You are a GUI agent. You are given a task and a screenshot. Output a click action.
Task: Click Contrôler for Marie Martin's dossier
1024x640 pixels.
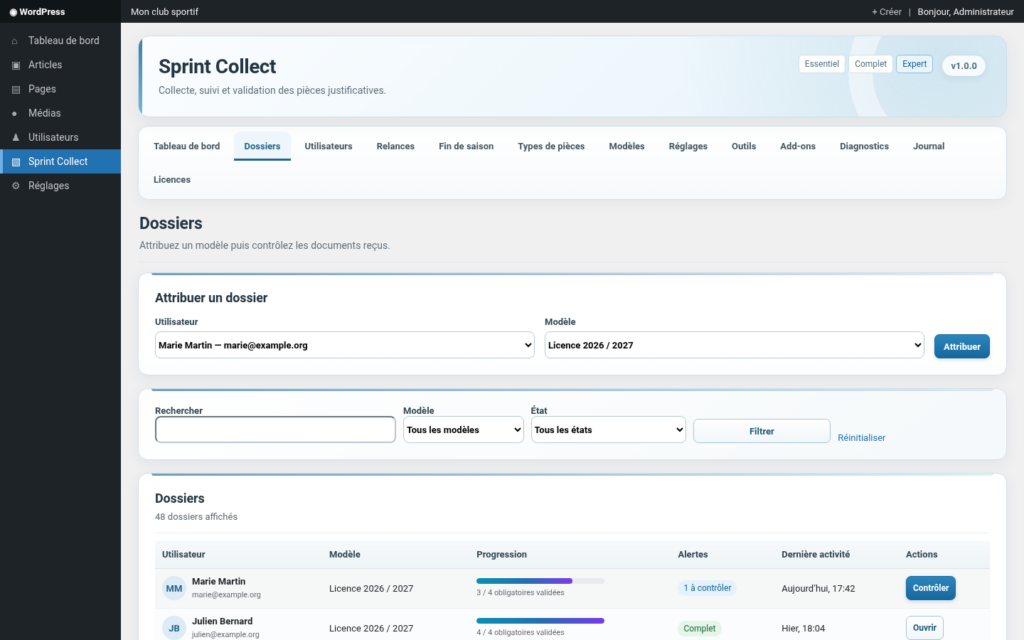pyautogui.click(x=930, y=588)
